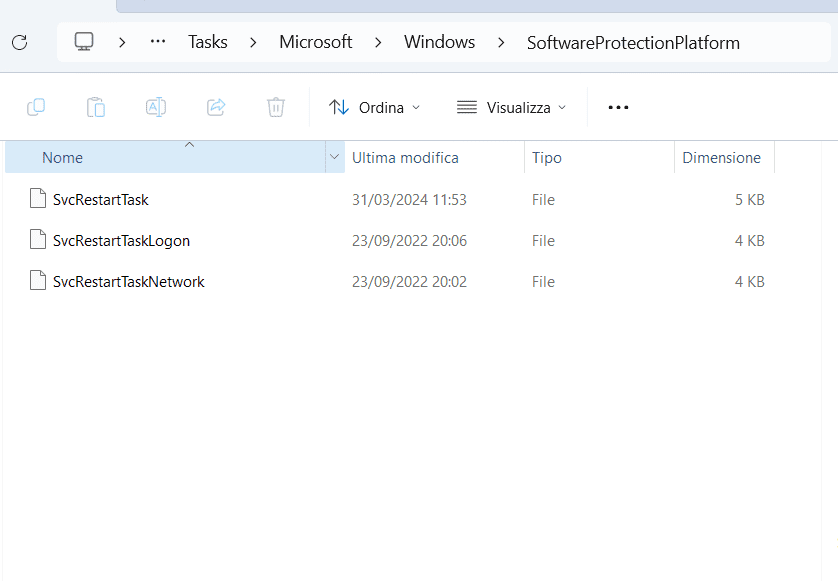Click the Rename icon in the toolbar
Image resolution: width=838 pixels, height=581 pixels.
pyautogui.click(x=156, y=107)
